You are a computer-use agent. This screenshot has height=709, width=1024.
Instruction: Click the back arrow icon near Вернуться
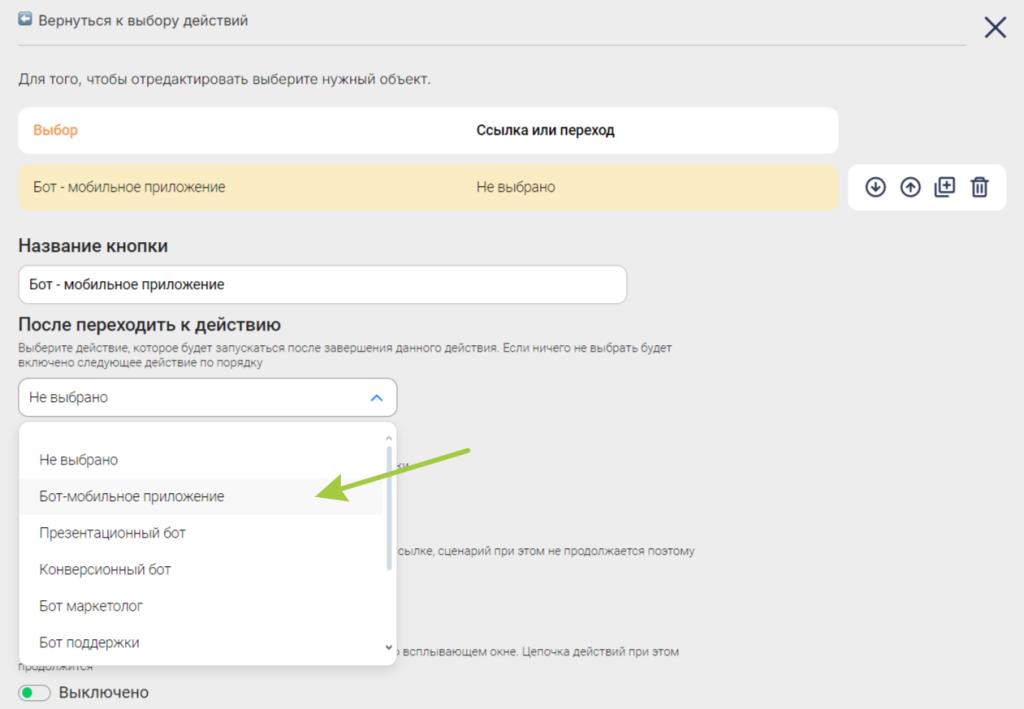coord(25,19)
